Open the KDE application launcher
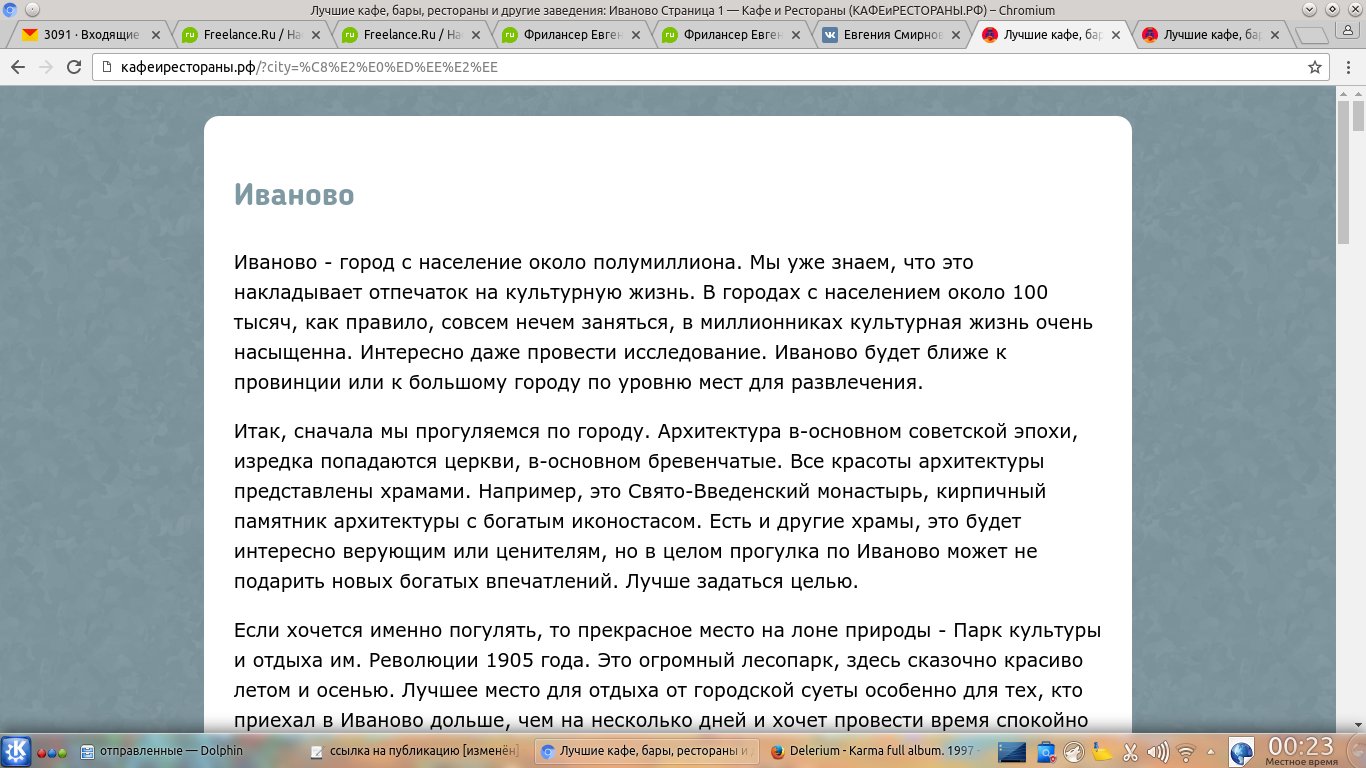The image size is (1366, 768). pyautogui.click(x=15, y=751)
